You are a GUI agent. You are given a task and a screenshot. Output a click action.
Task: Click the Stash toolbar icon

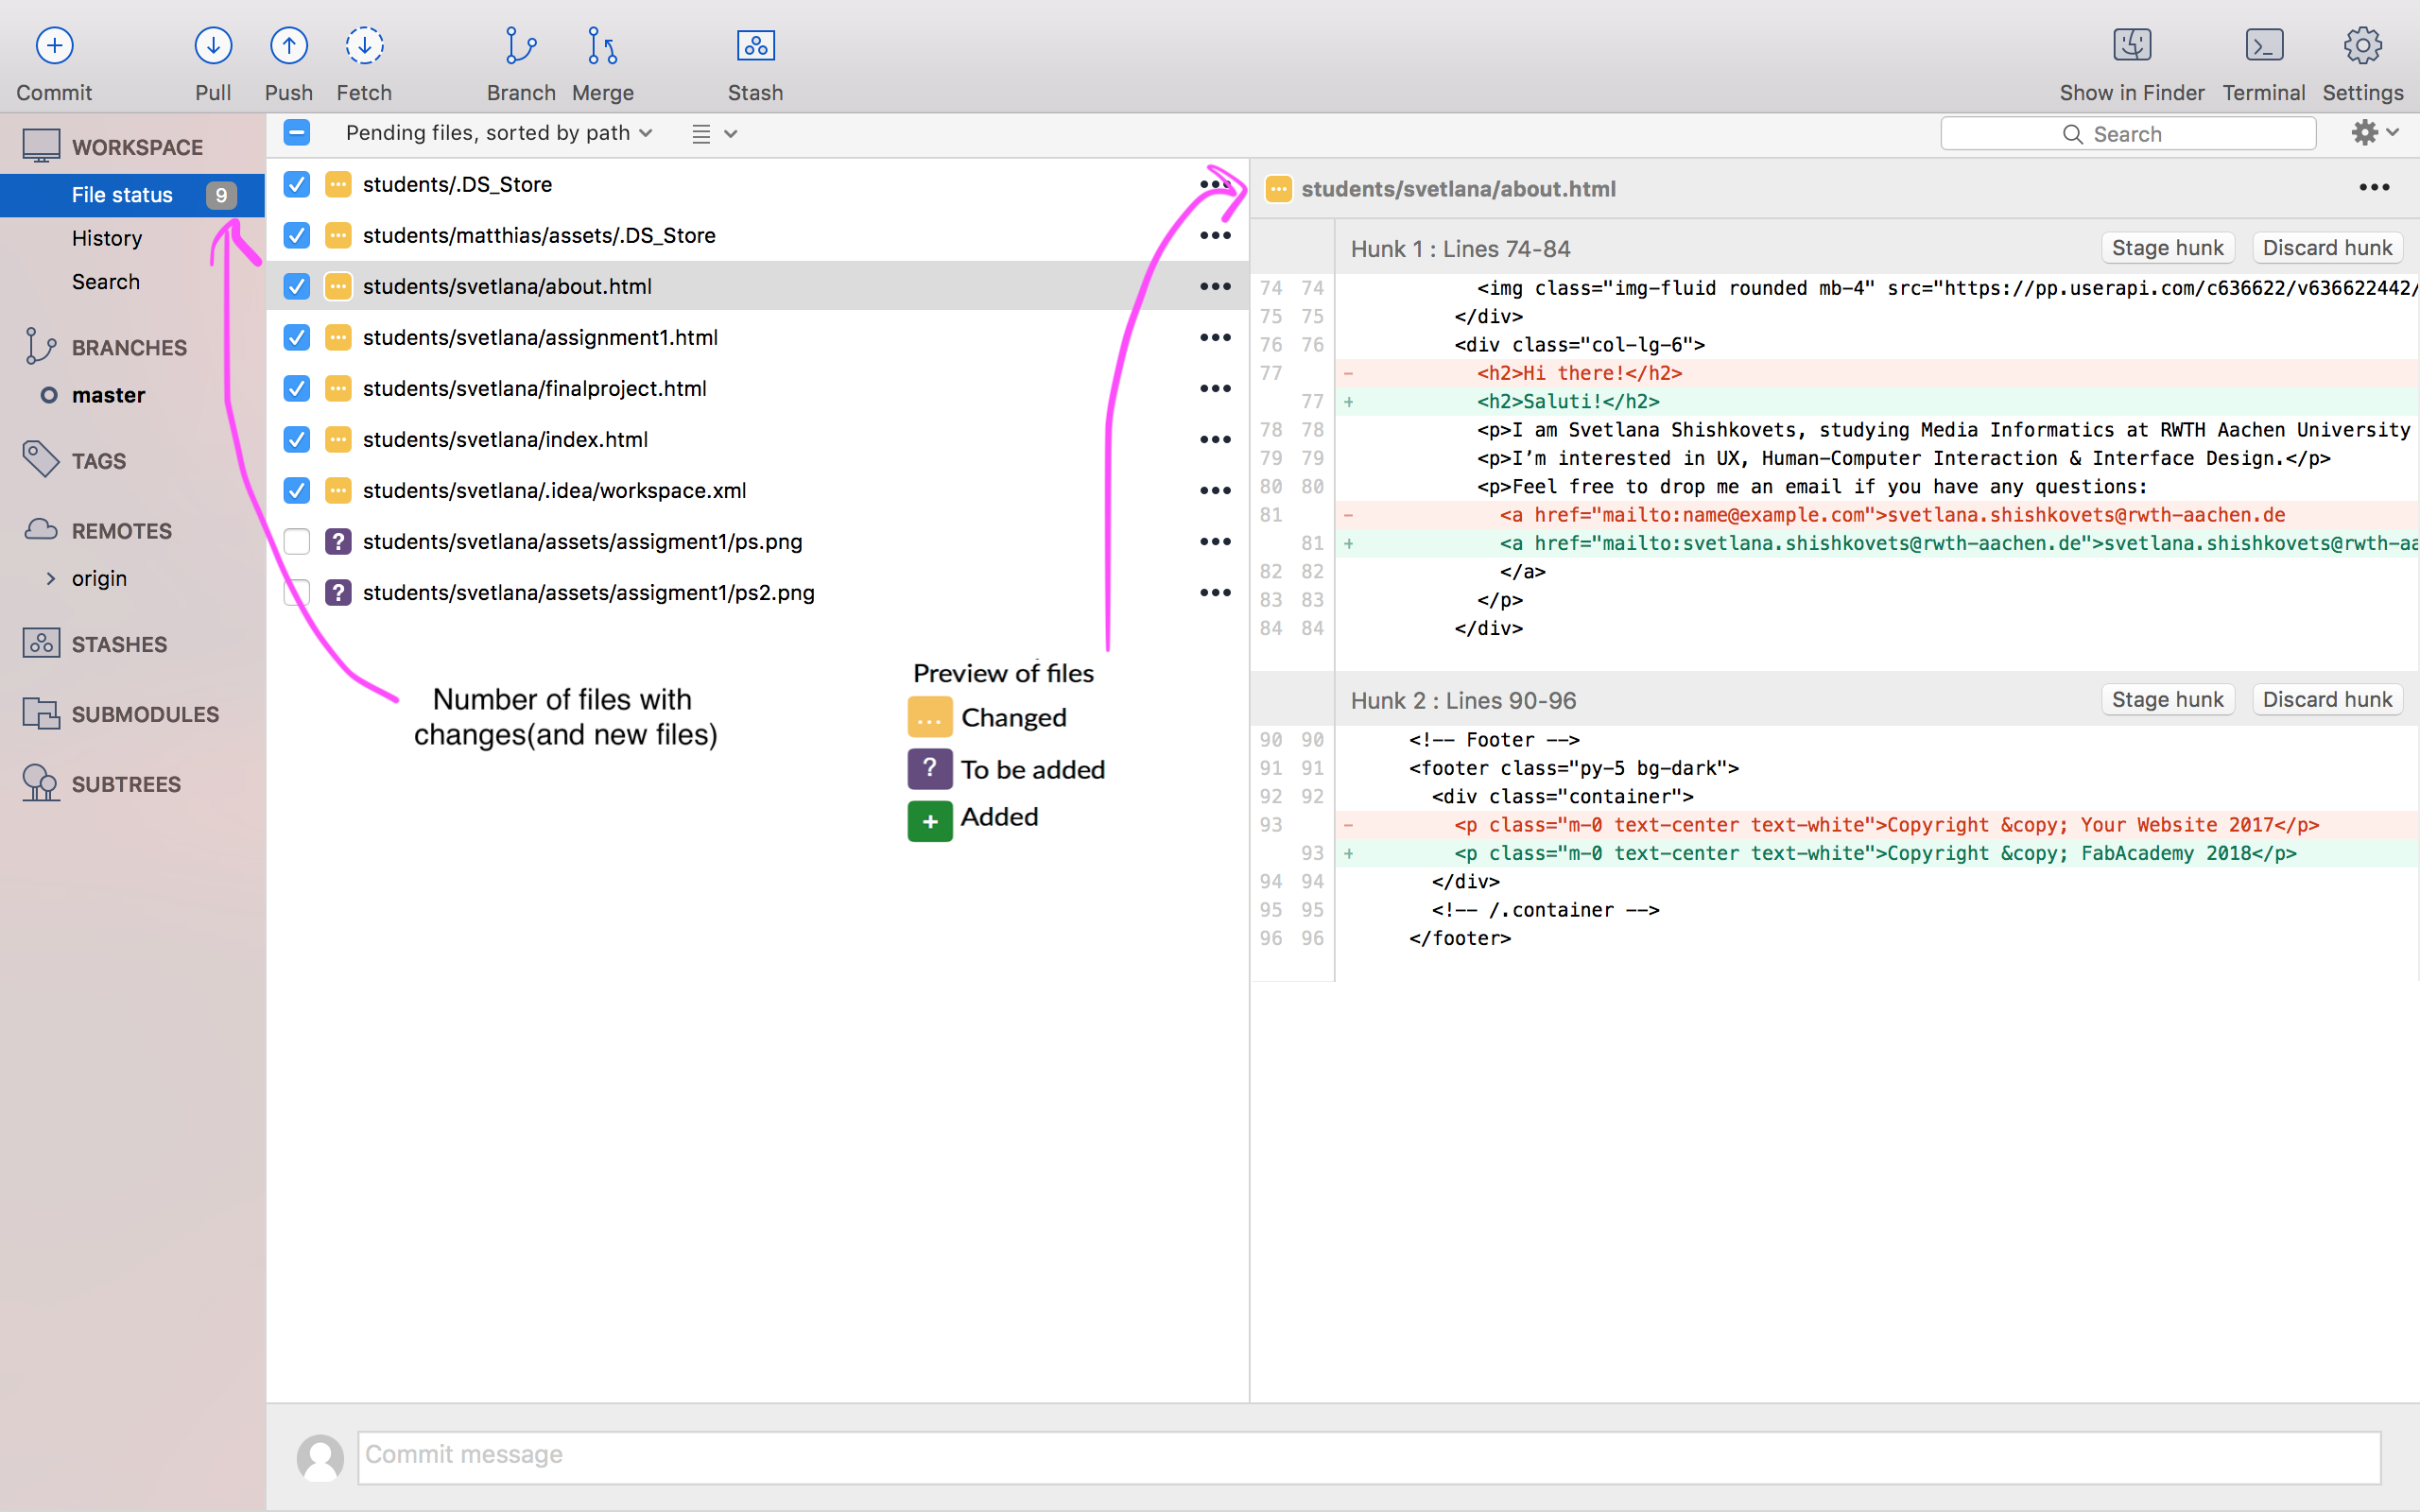[755, 45]
